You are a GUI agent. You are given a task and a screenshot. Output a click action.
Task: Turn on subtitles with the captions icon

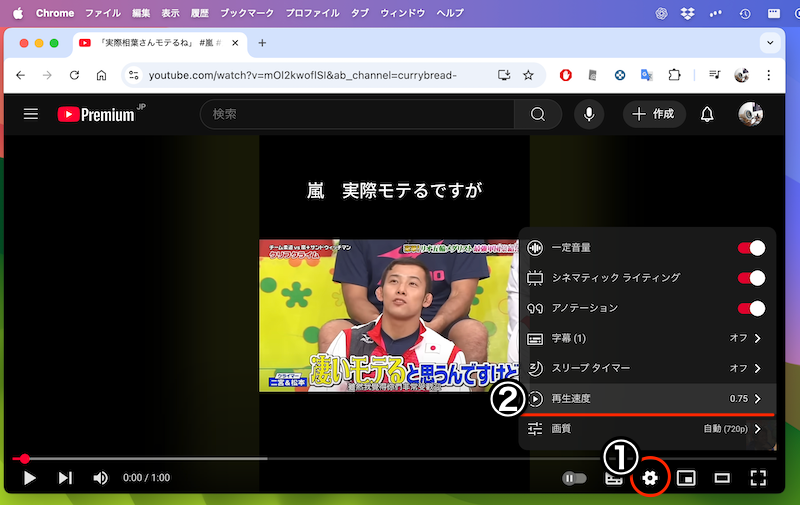[x=613, y=478]
